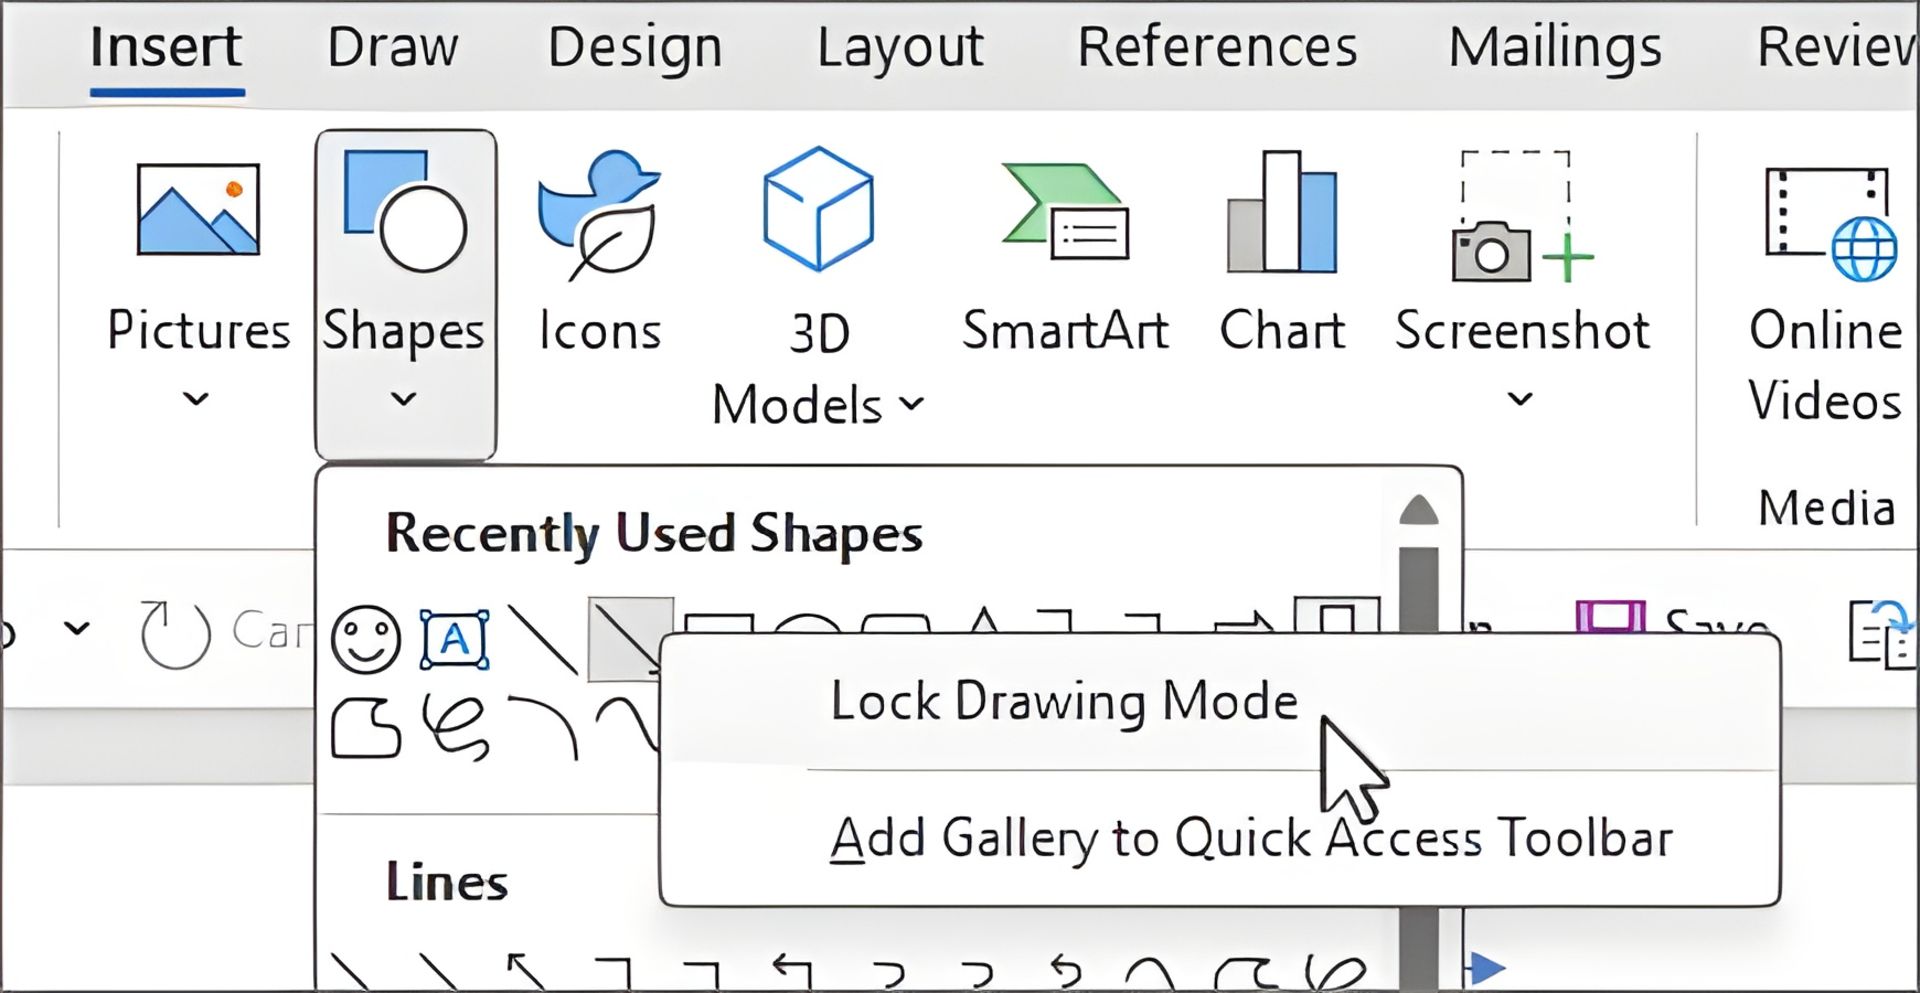Open the Screenshot dropdown chevron
The image size is (1920, 993).
coord(1520,399)
